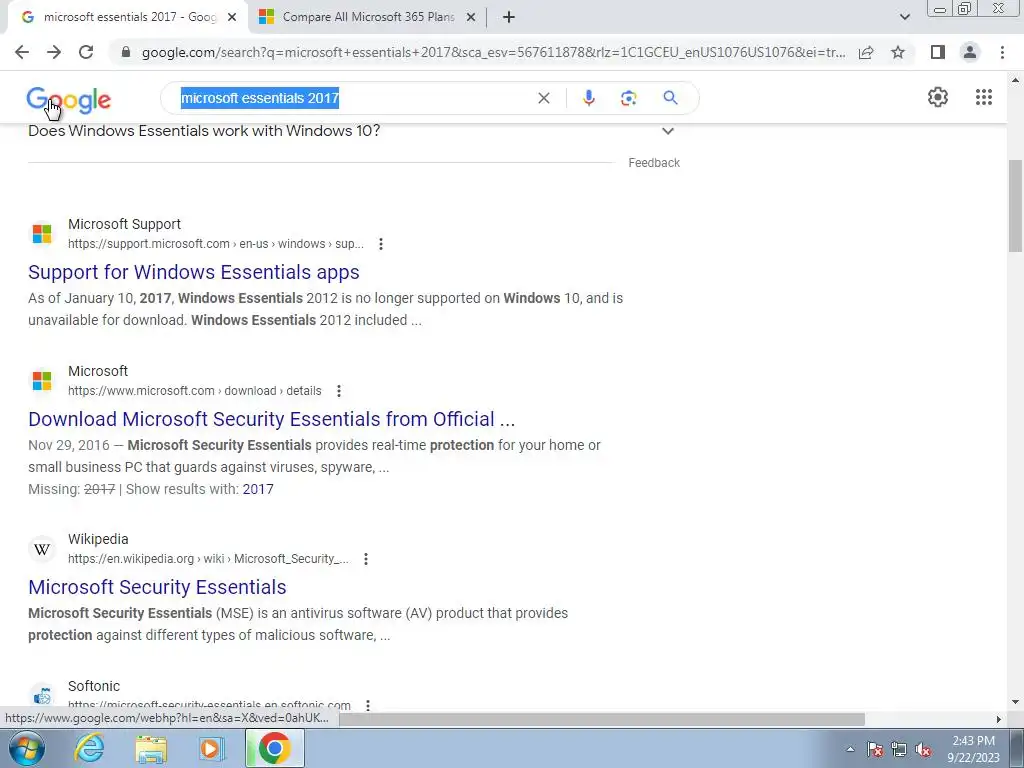Viewport: 1024px width, 768px height.
Task: Open Windows Media Player from the taskbar
Action: [x=212, y=748]
